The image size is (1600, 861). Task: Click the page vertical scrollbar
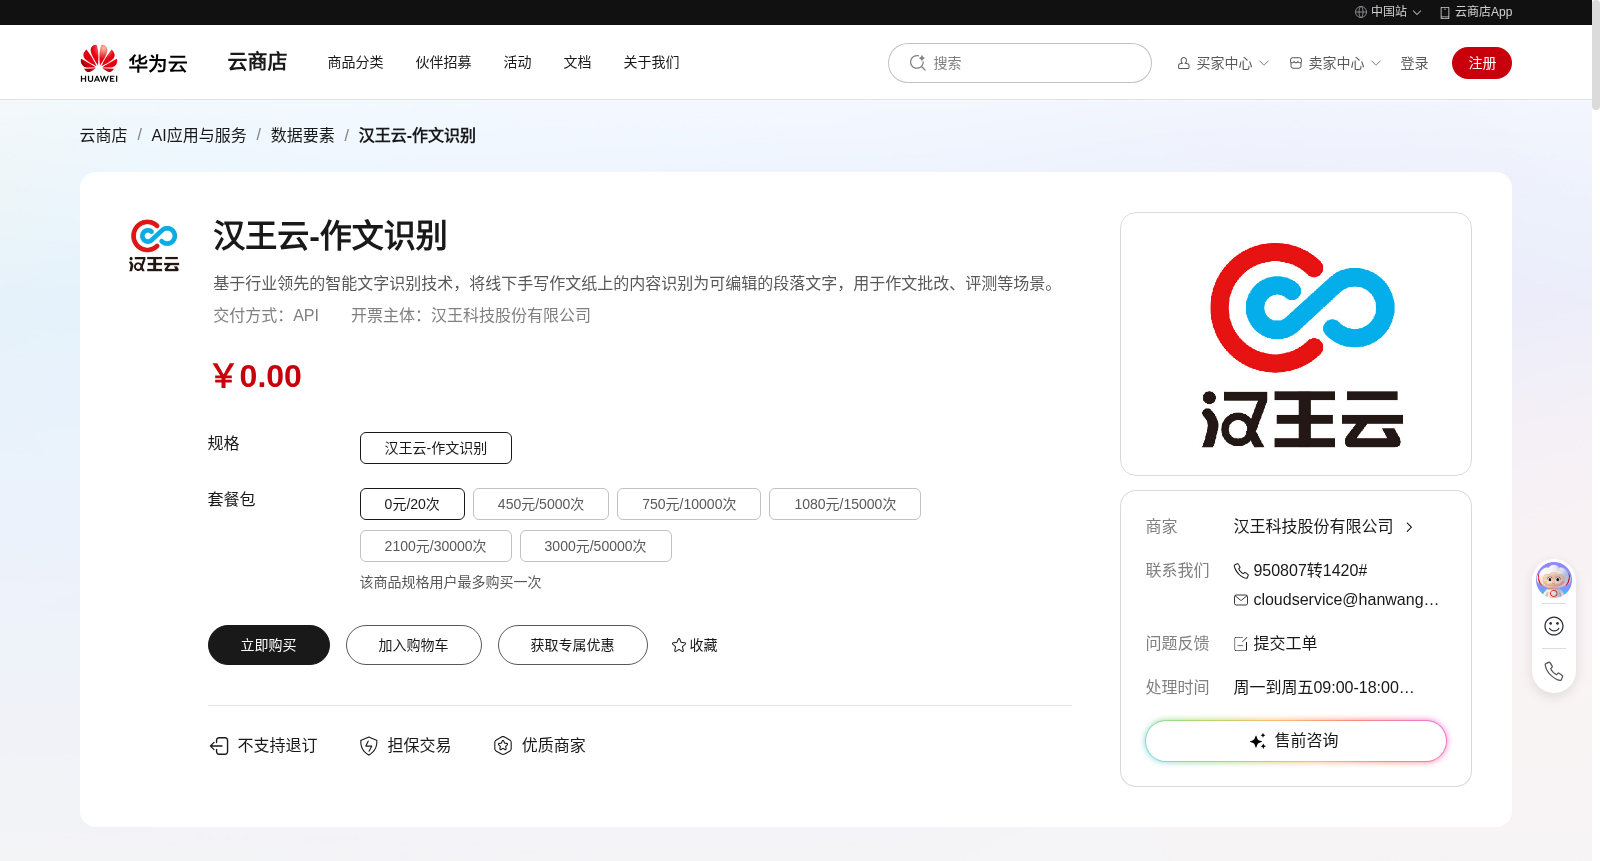point(1596,55)
